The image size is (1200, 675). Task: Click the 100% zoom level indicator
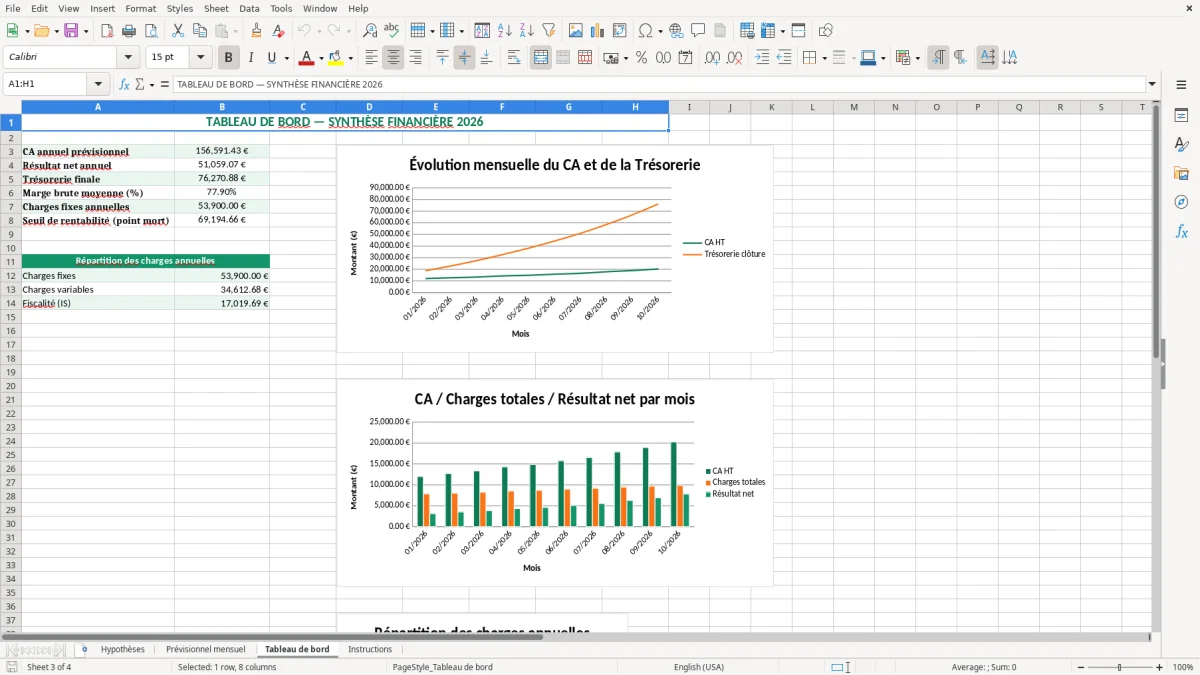1183,667
